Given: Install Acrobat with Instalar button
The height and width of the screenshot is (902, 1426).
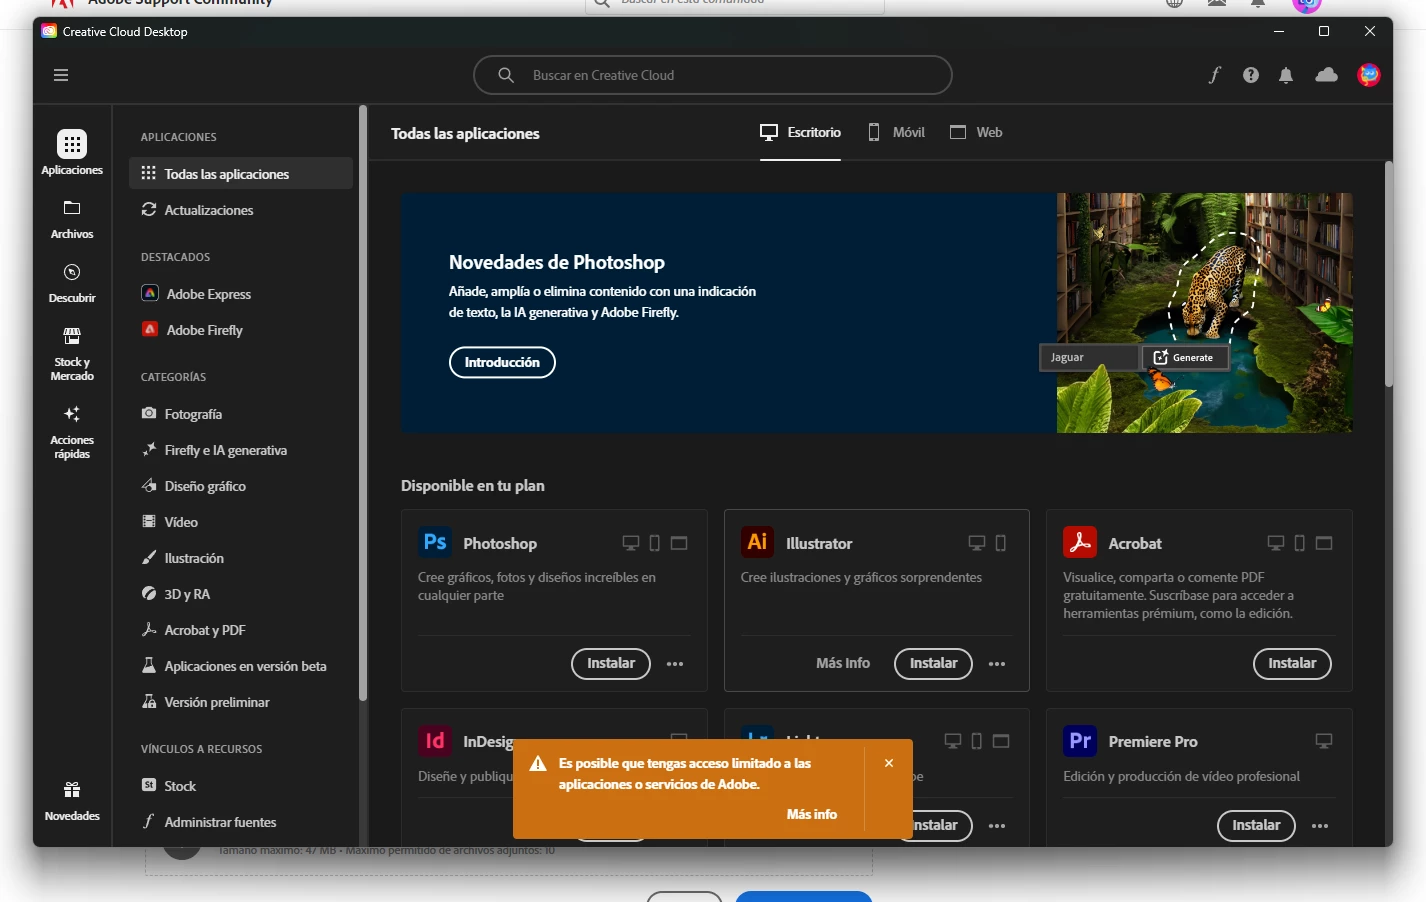Looking at the screenshot, I should [x=1292, y=663].
